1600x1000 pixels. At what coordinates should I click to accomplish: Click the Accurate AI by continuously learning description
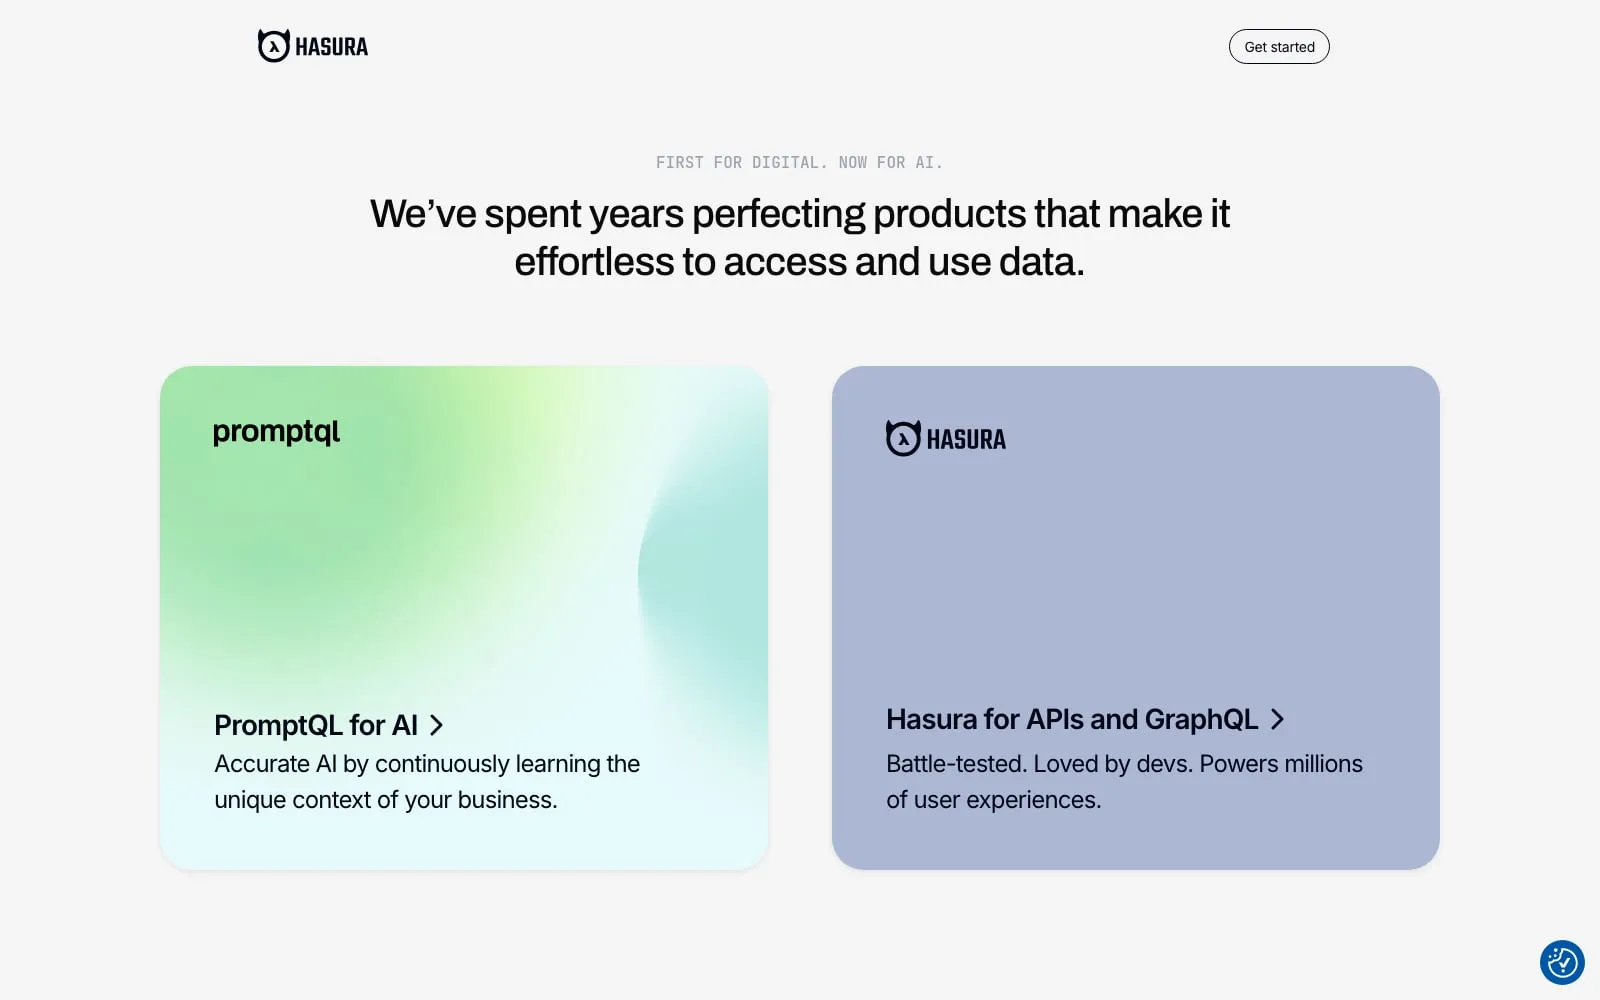point(427,782)
